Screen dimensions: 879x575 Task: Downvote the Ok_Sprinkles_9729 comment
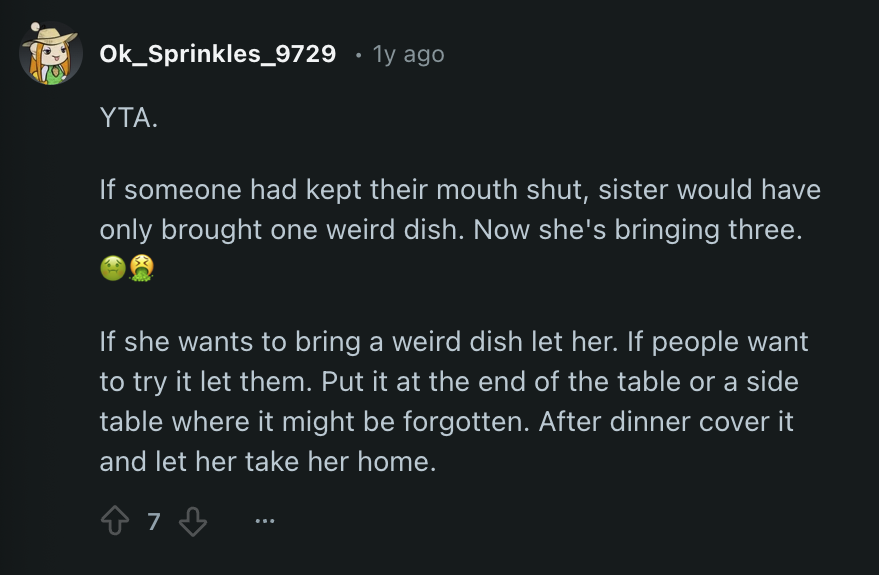coord(193,521)
